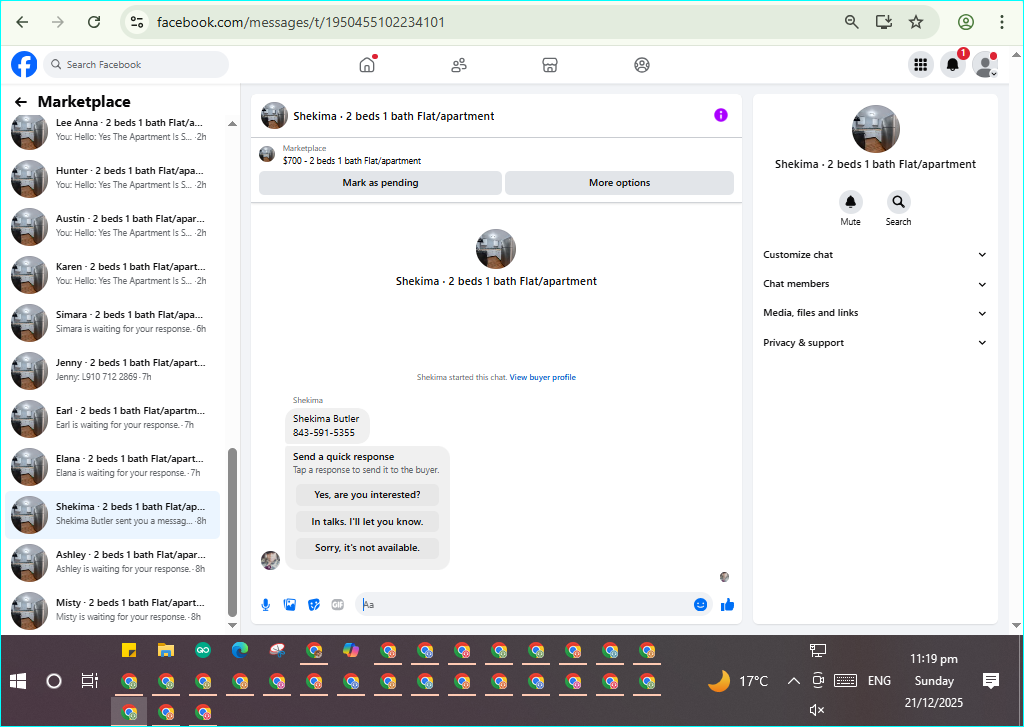1024x727 pixels.
Task: Open the Groups tab icon
Action: [x=642, y=65]
